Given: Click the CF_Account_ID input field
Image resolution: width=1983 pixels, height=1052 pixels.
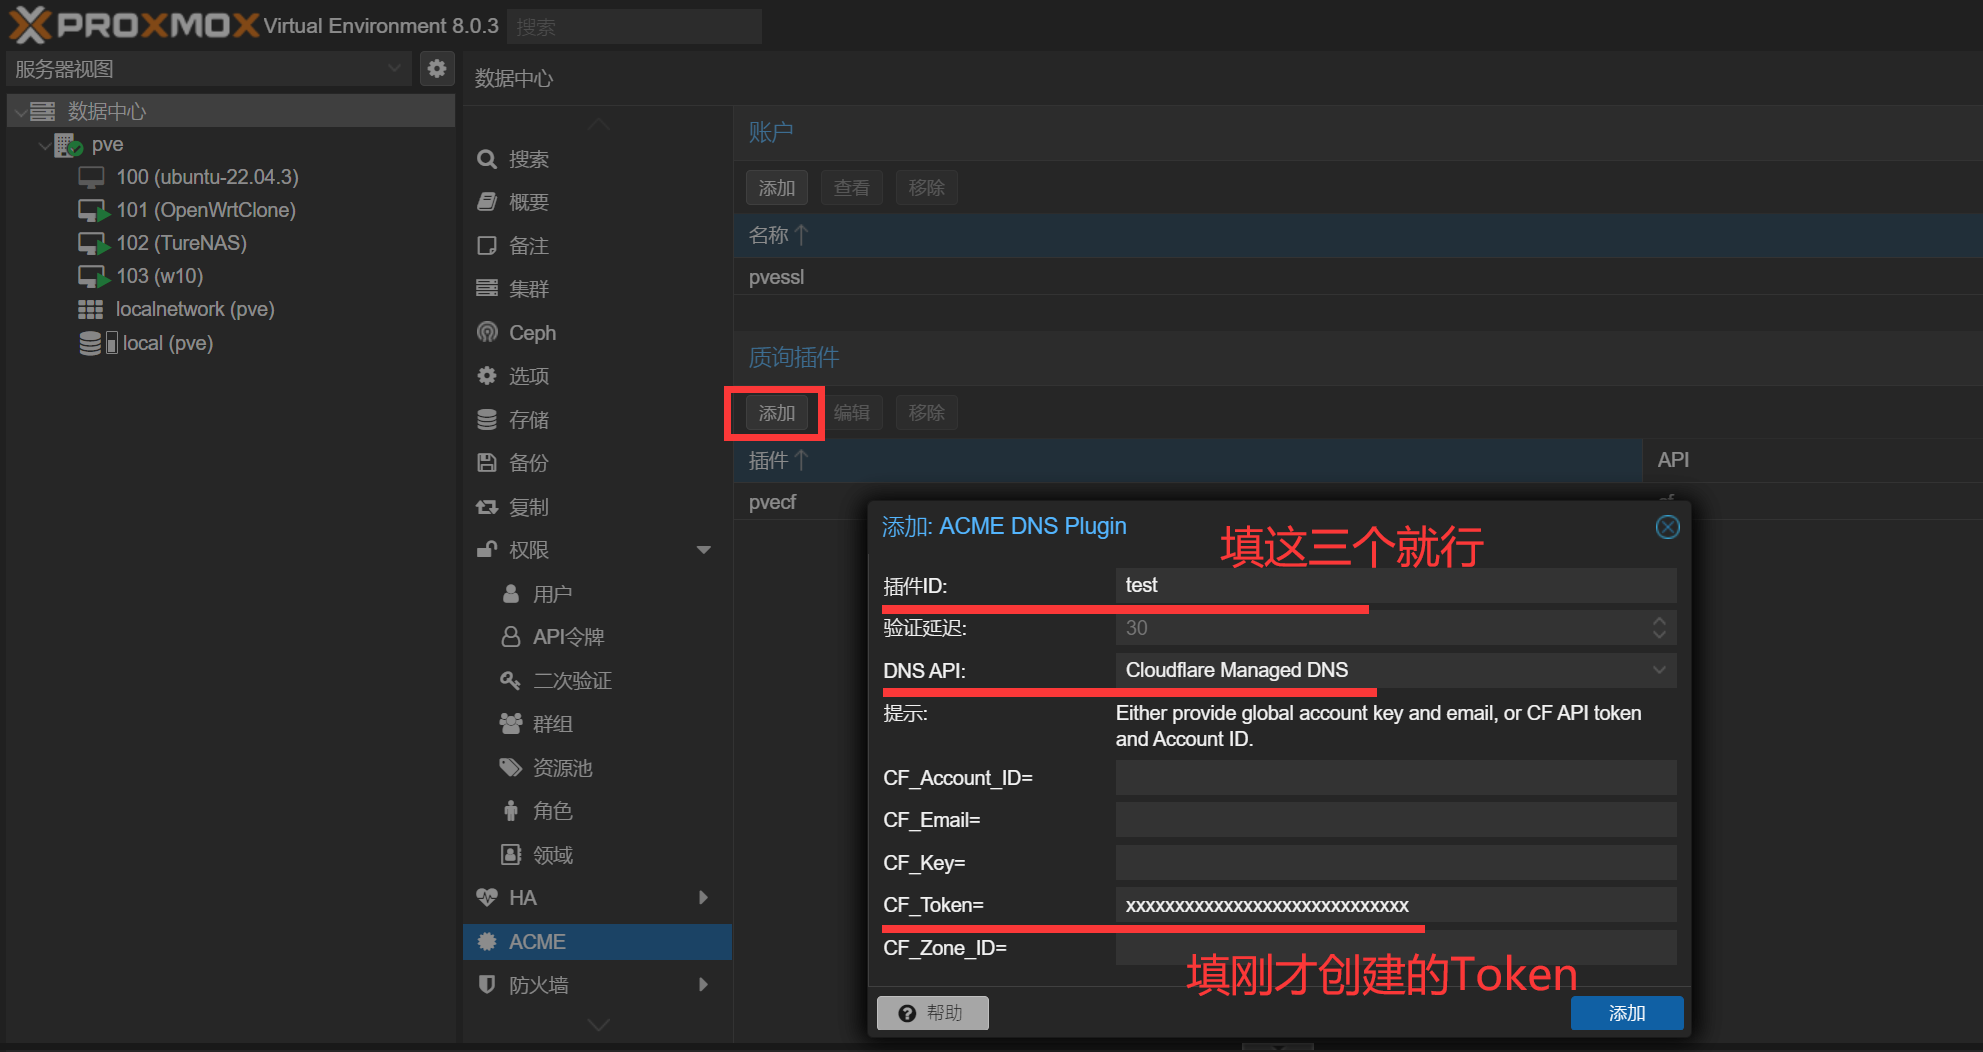Looking at the screenshot, I should tap(1395, 778).
